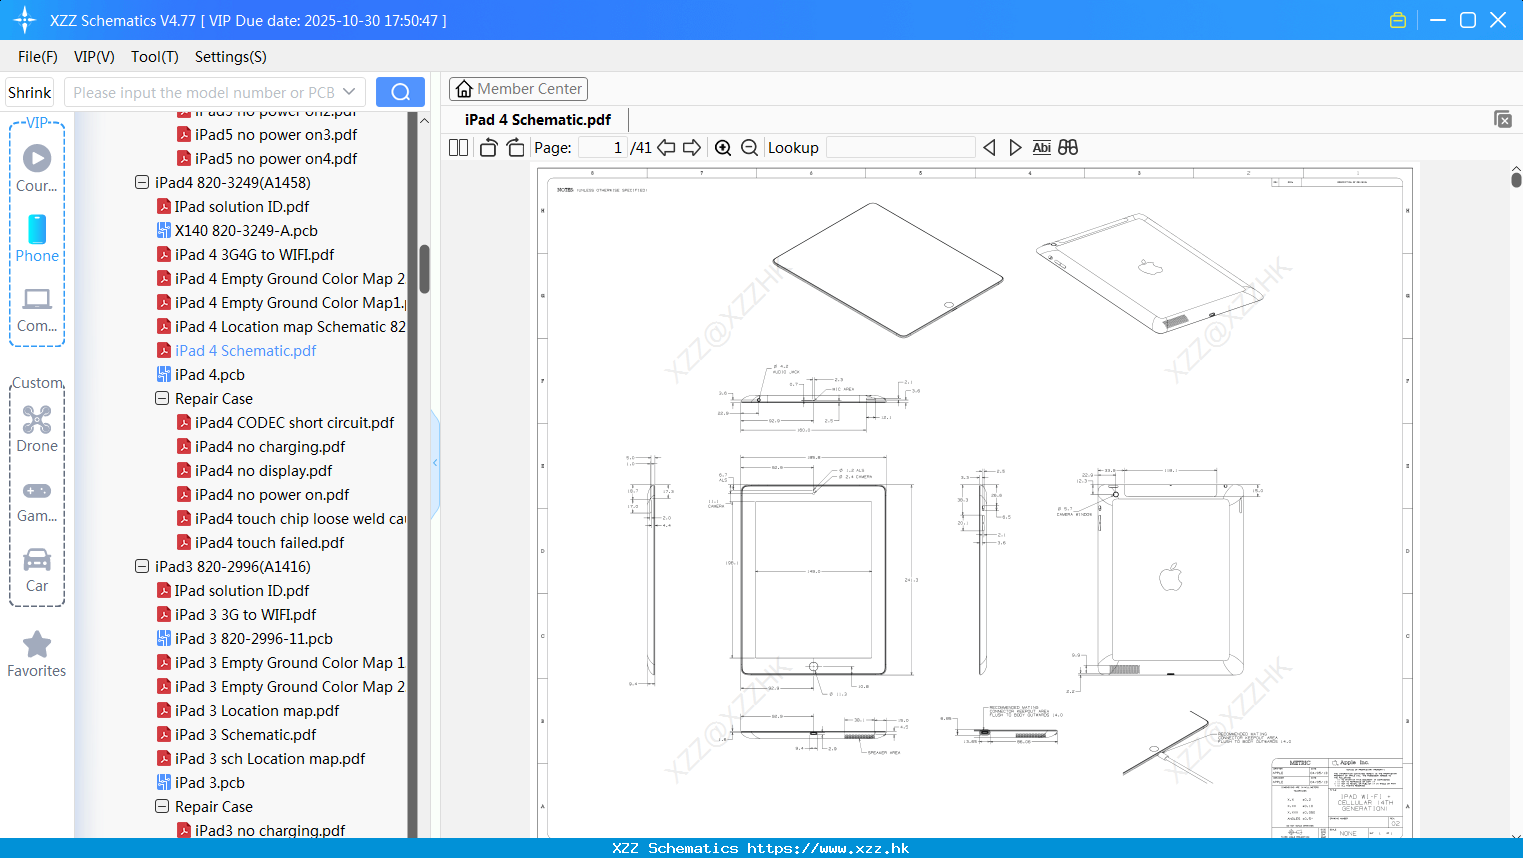Zoom out of the schematic
The width and height of the screenshot is (1523, 858).
(x=749, y=148)
